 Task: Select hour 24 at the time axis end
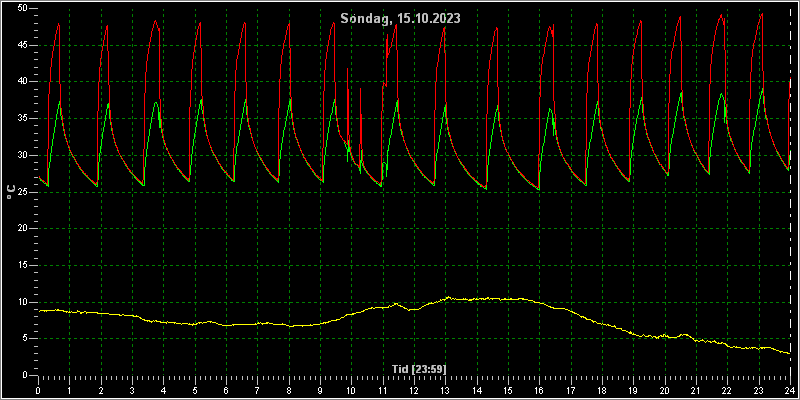click(x=790, y=391)
